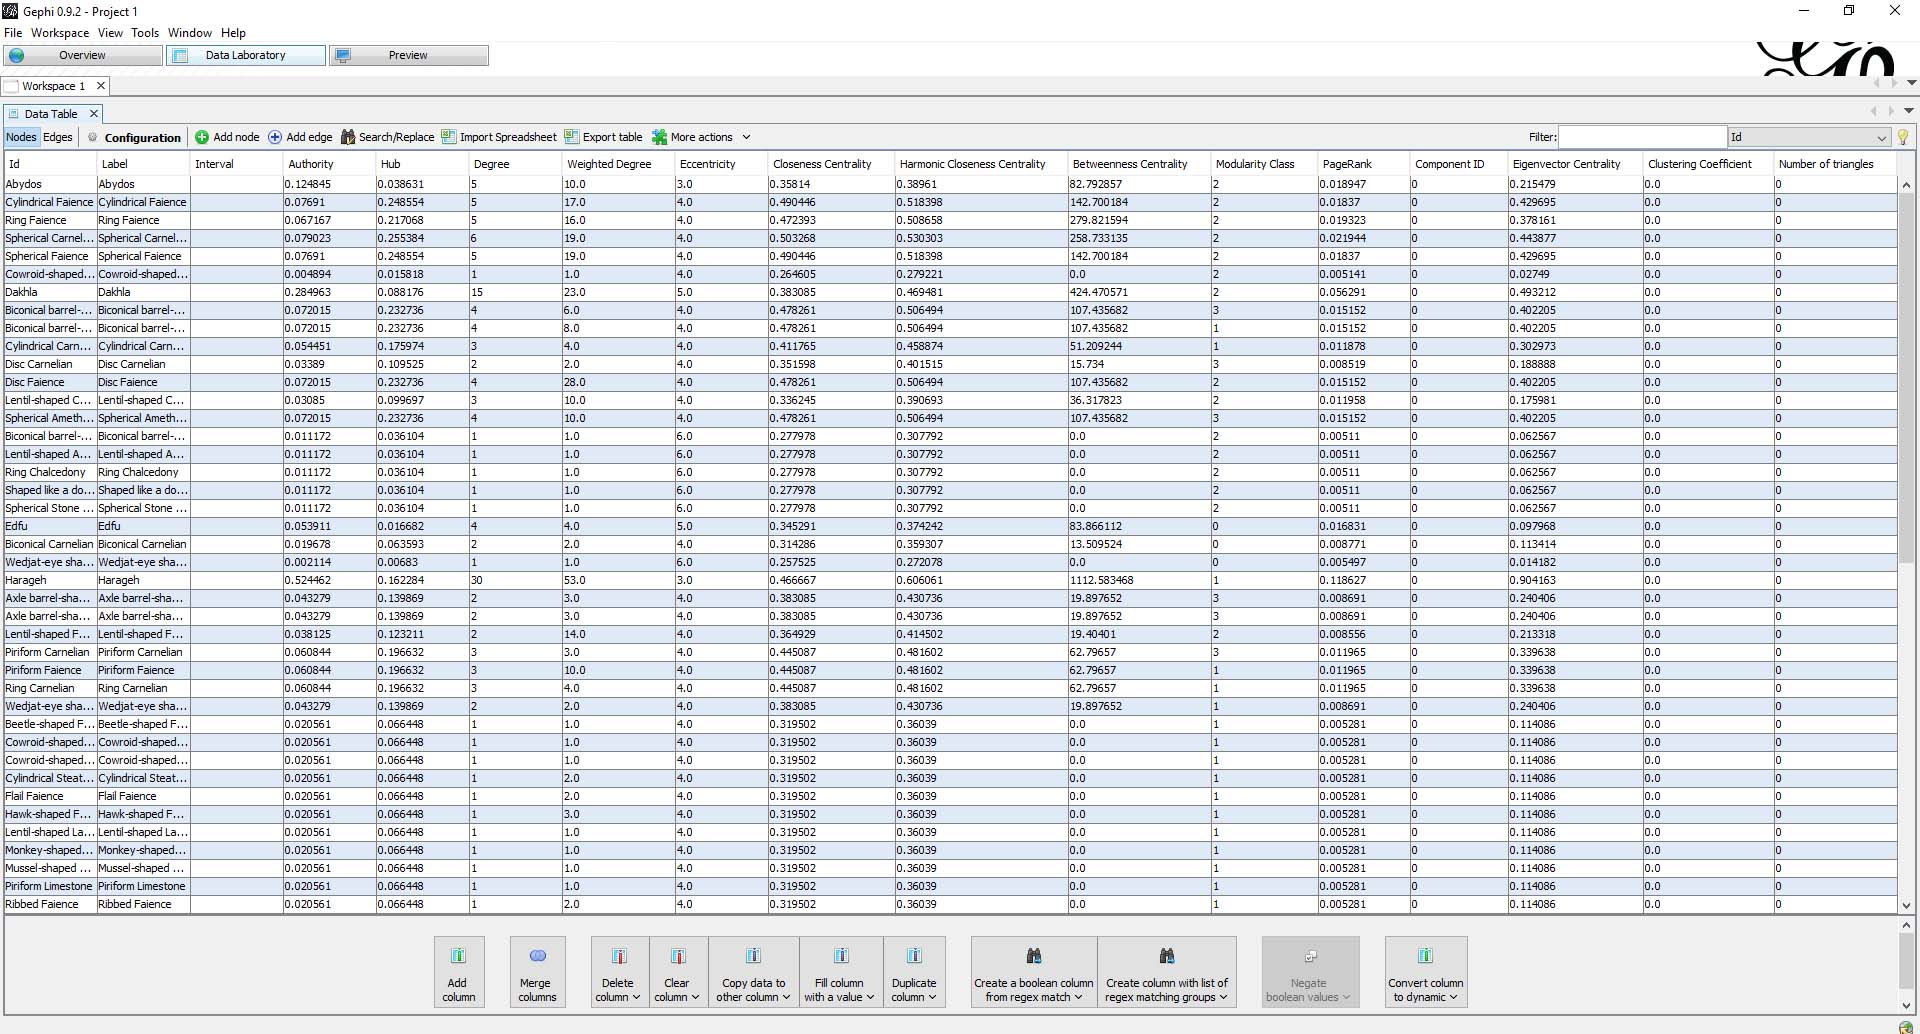Select the Haragah row Id cell

pos(49,580)
